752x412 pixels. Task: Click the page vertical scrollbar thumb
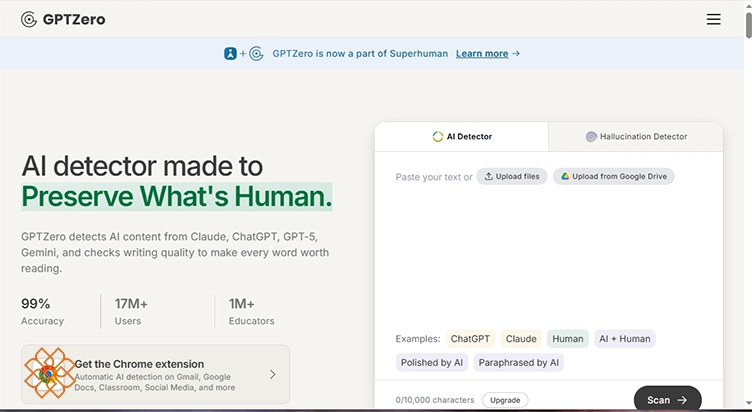(748, 24)
